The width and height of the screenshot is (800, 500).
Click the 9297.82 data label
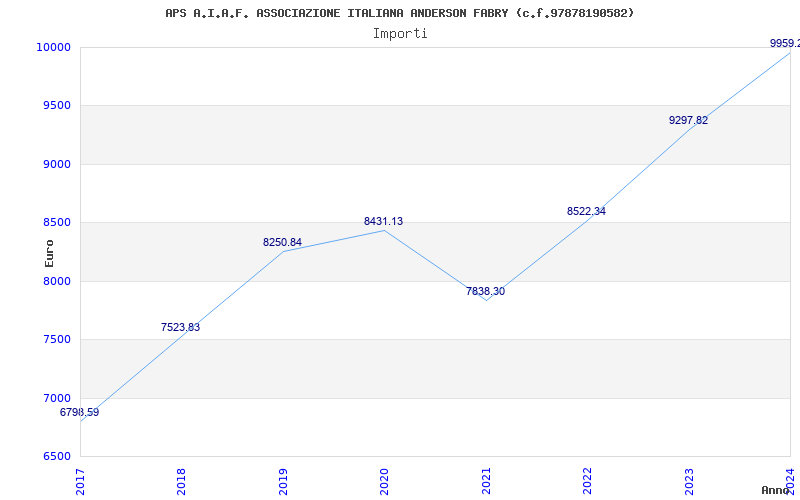tap(688, 120)
